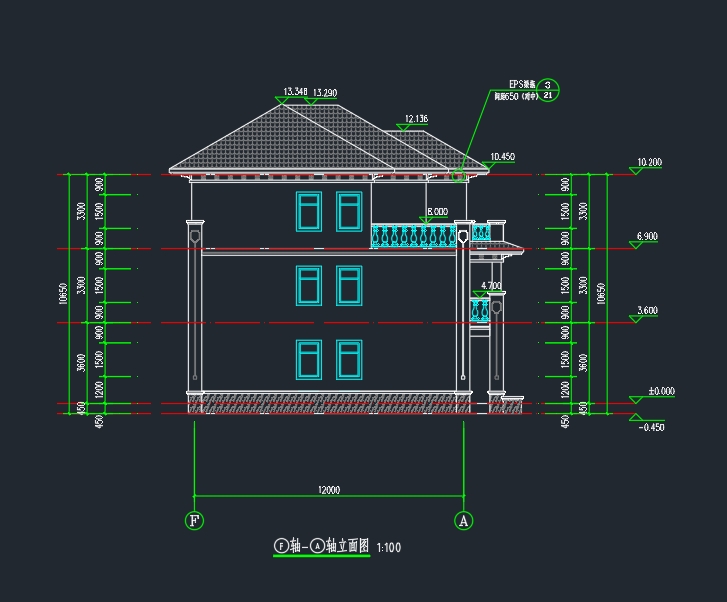This screenshot has height=602, width=727.
Task: Pick the 13.348 roof peak elevation marker
Action: 295,92
